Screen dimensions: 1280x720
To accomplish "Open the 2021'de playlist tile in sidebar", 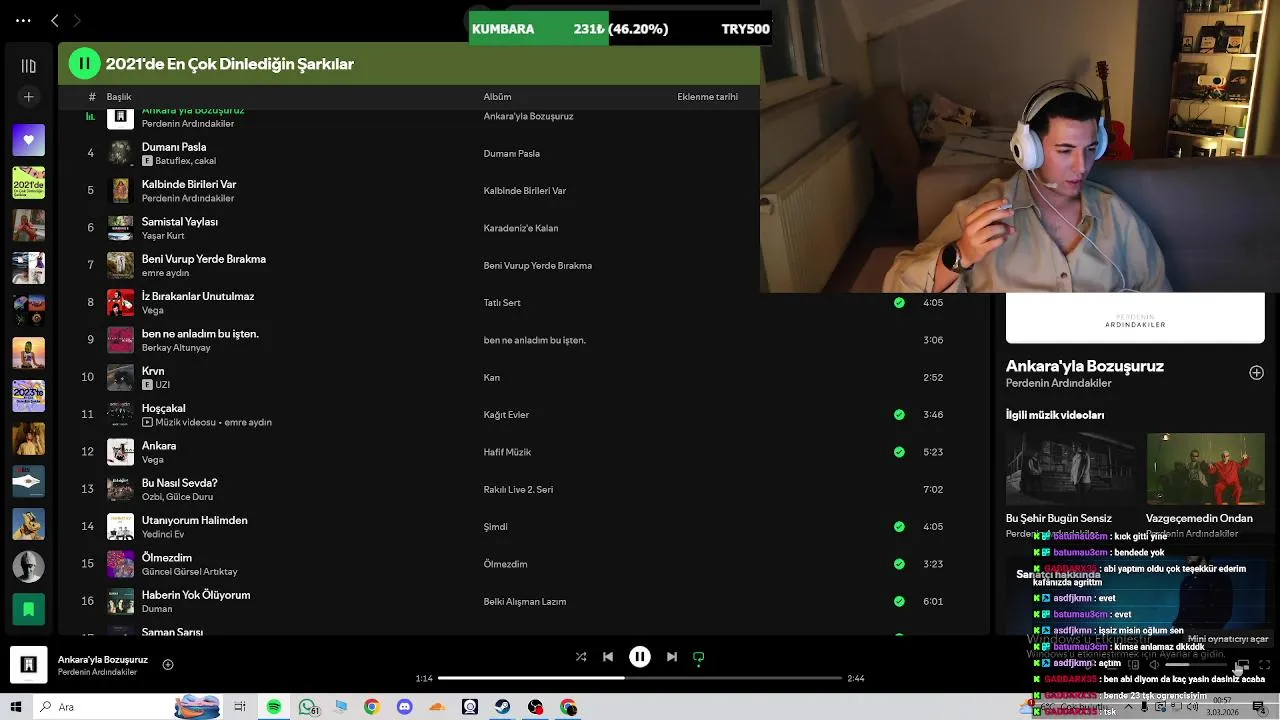I will coord(28,183).
